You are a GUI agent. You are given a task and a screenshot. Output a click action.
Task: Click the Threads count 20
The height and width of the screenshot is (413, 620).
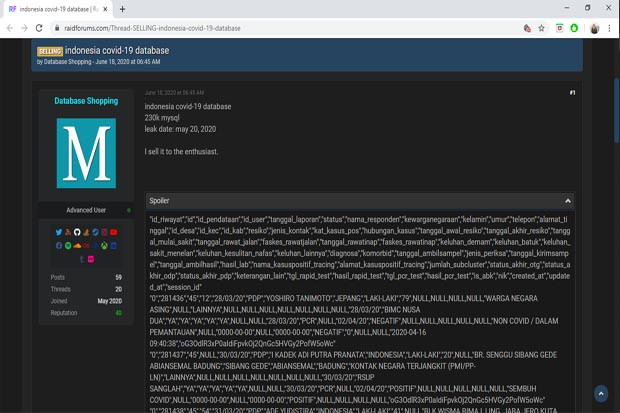(119, 289)
